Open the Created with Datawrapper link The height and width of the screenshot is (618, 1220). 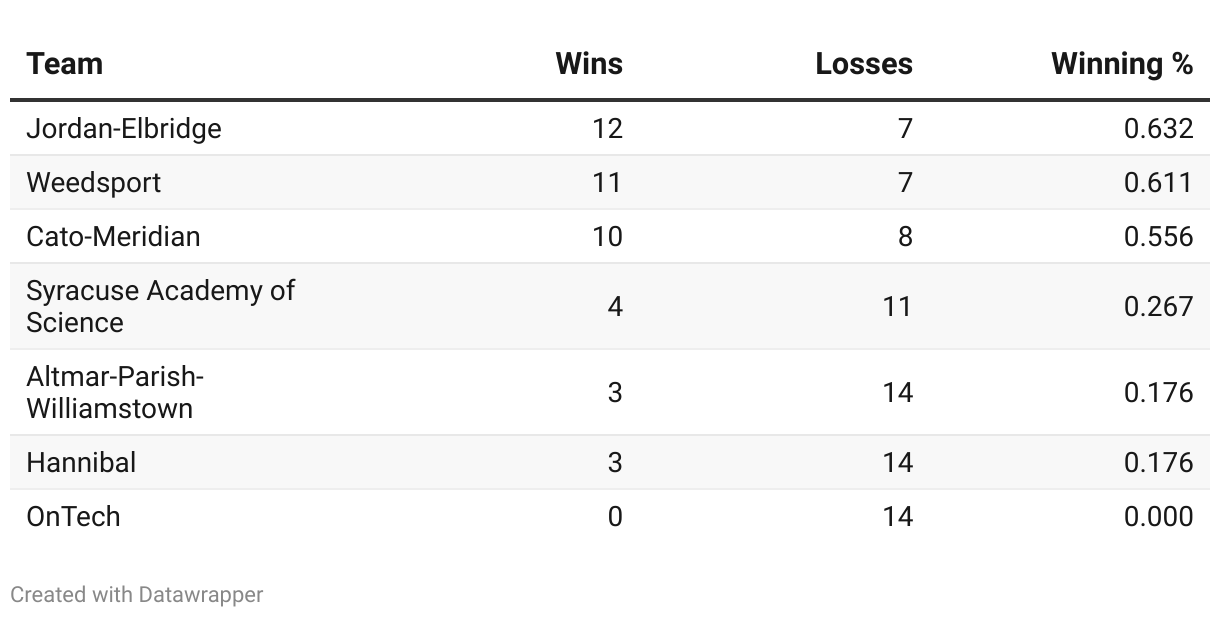point(137,595)
